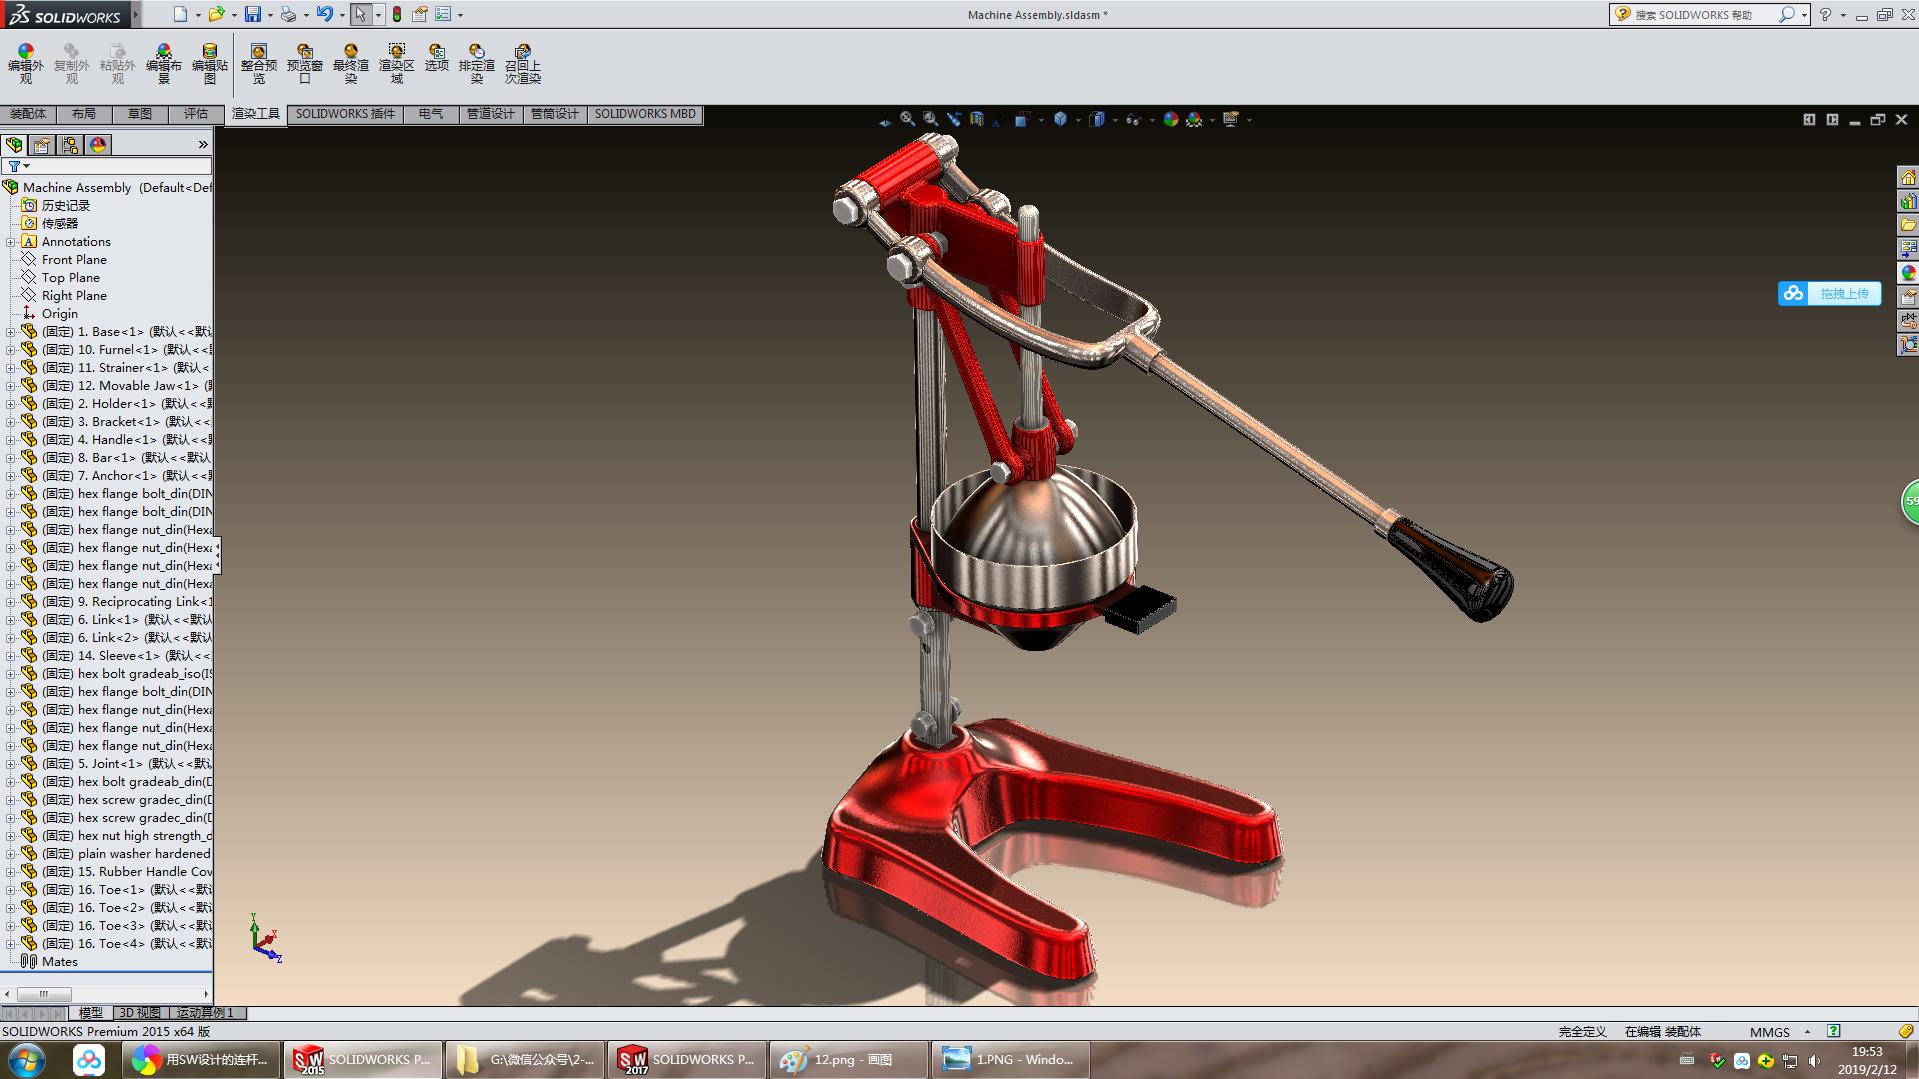Open the 运动算例1 tab at bottom

click(x=203, y=1013)
